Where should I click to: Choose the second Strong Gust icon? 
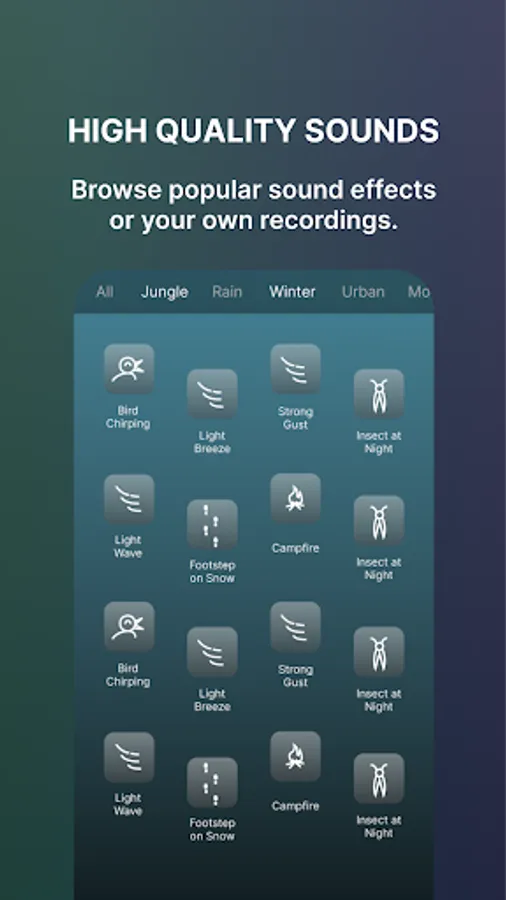tap(295, 627)
